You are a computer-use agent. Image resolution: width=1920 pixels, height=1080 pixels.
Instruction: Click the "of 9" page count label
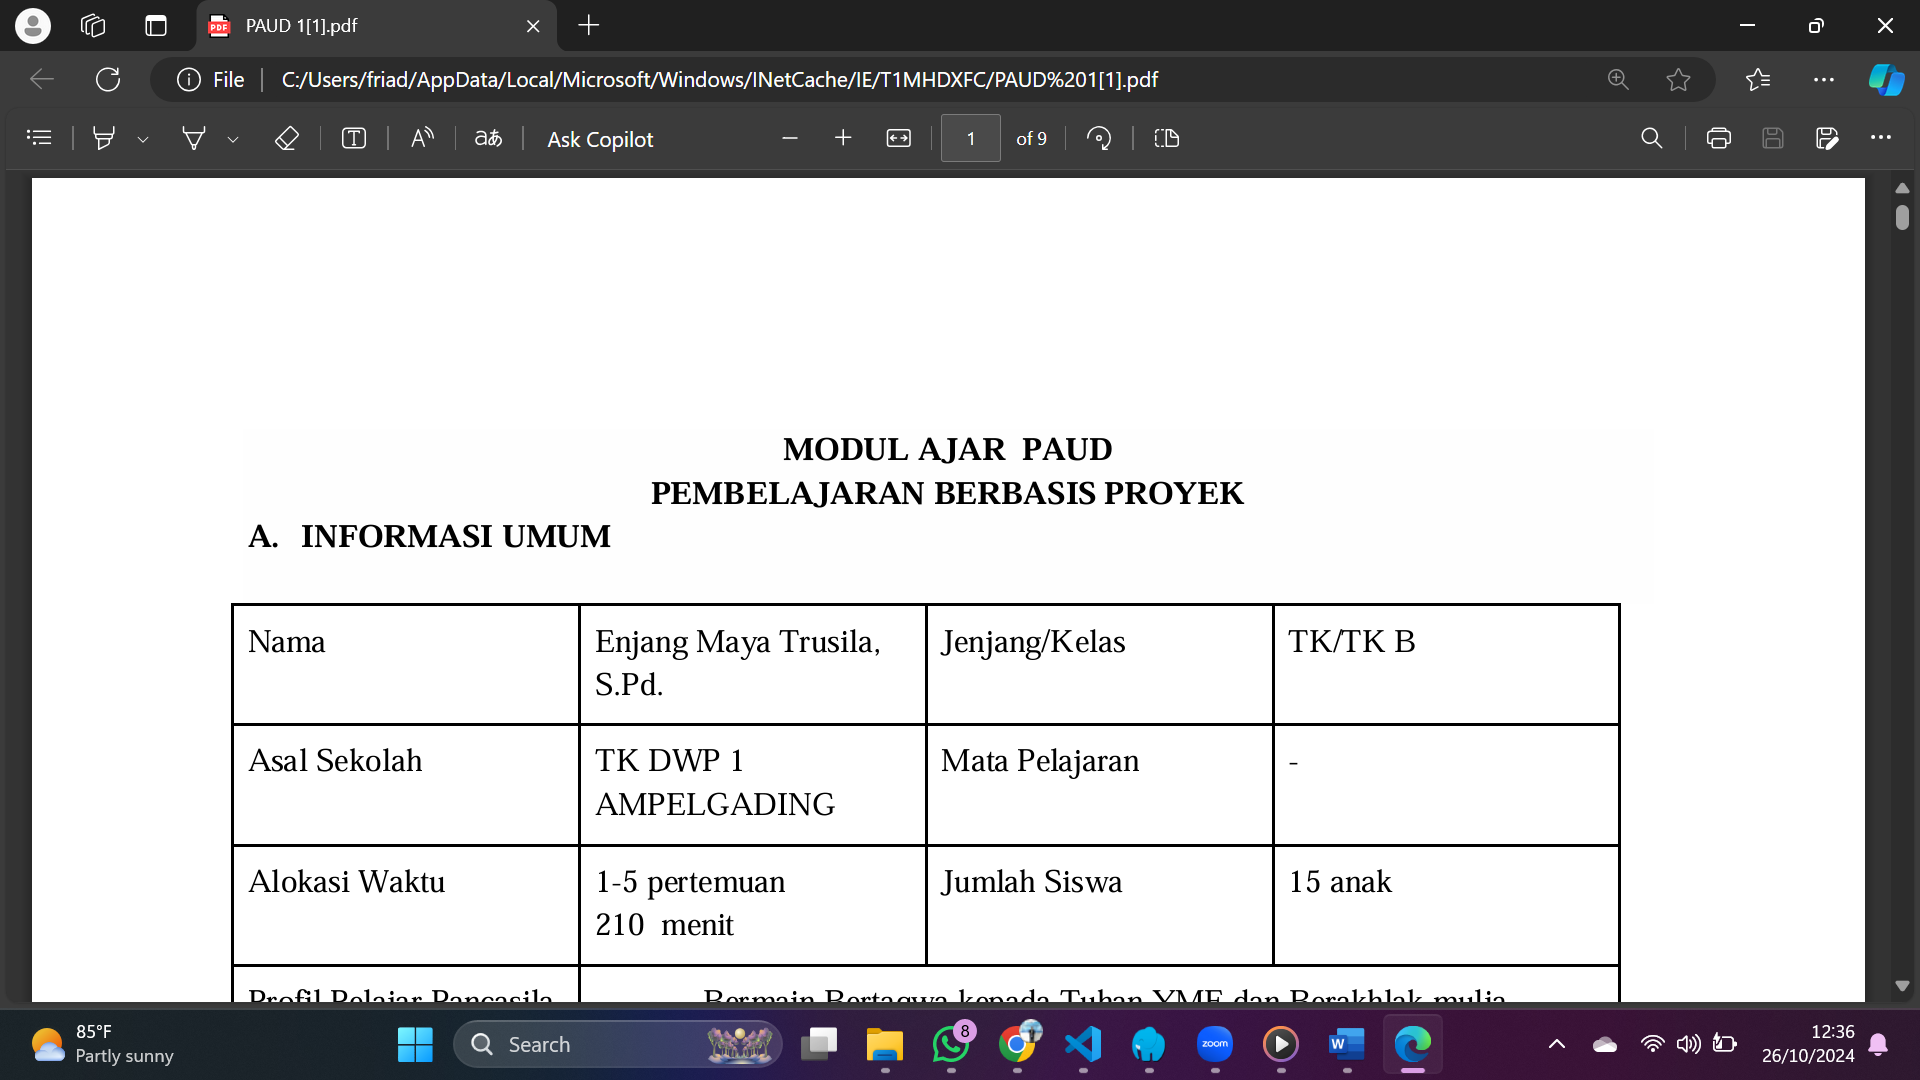coord(1032,139)
